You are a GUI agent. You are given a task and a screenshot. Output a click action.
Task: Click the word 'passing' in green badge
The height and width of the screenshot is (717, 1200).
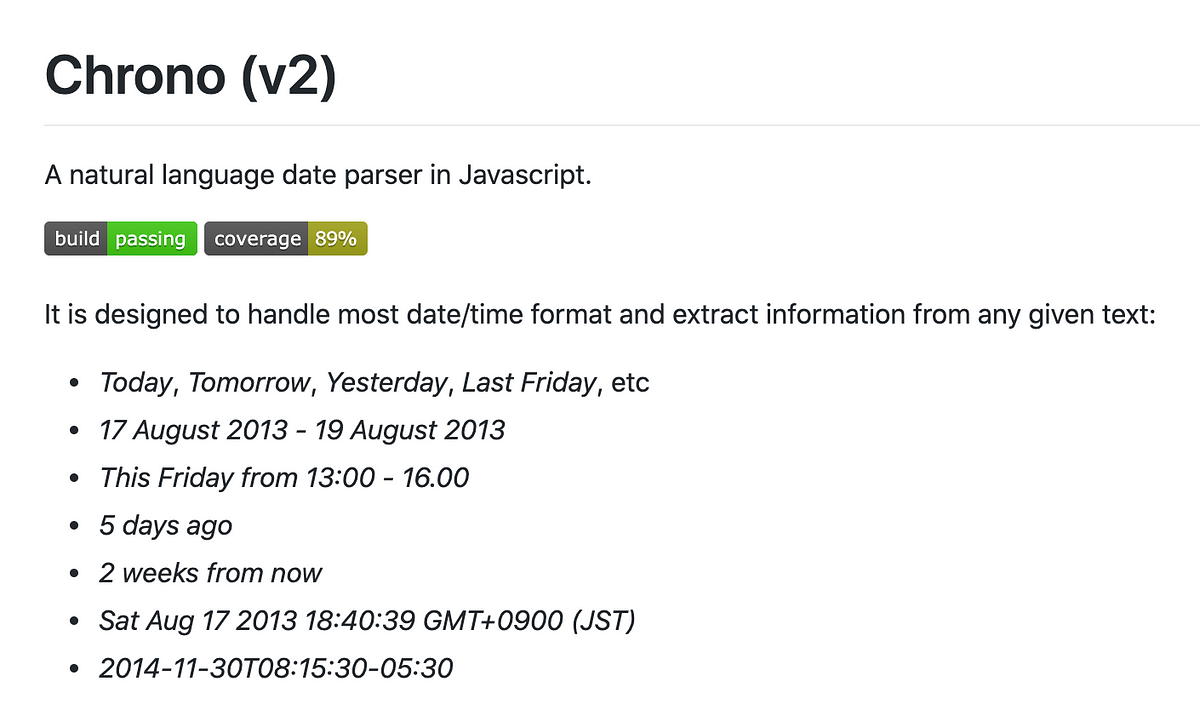pyautogui.click(x=151, y=239)
